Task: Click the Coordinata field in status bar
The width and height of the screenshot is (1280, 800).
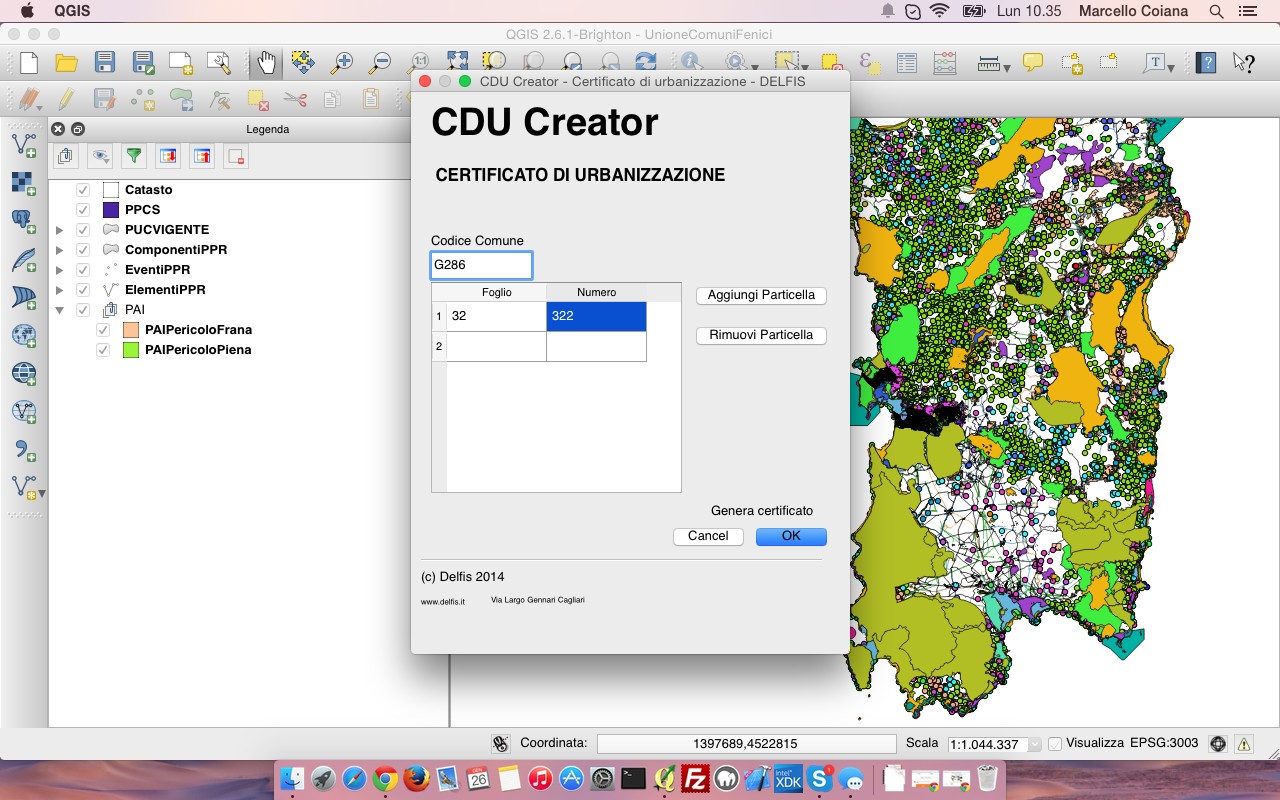Action: click(x=746, y=744)
